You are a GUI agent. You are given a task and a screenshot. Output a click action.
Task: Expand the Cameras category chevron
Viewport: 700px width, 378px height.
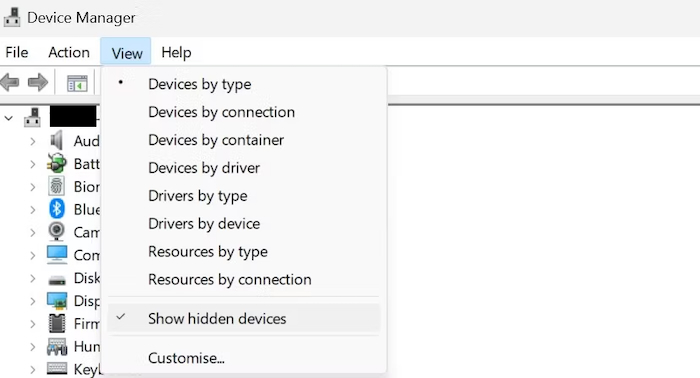click(33, 233)
